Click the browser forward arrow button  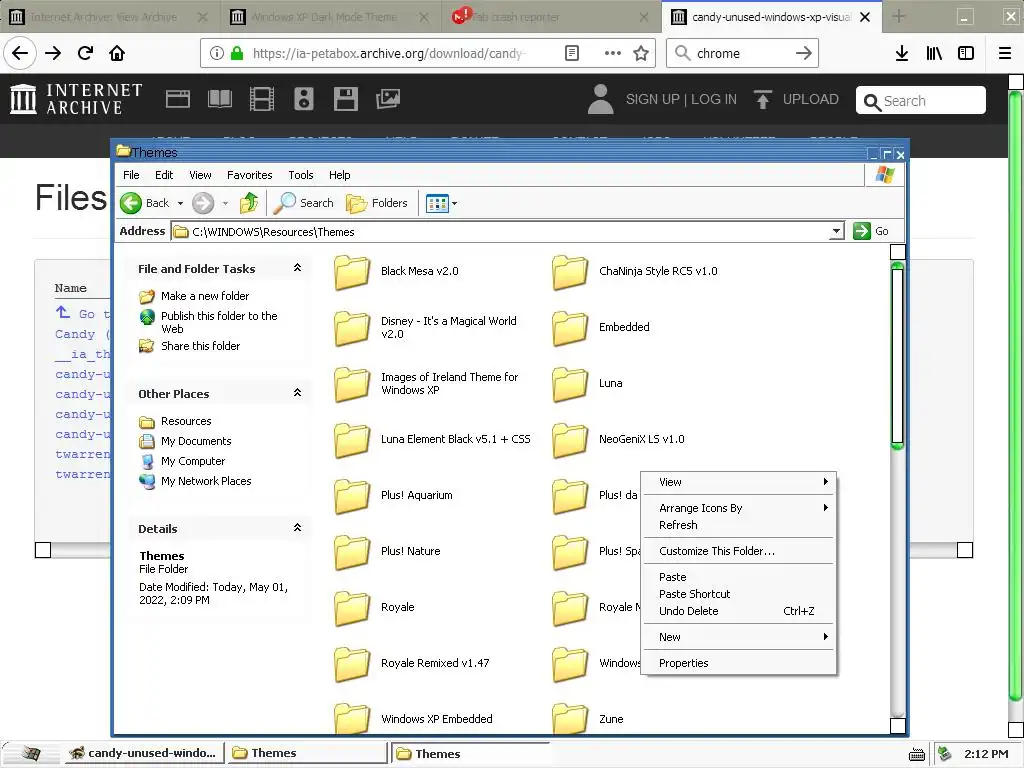(53, 53)
